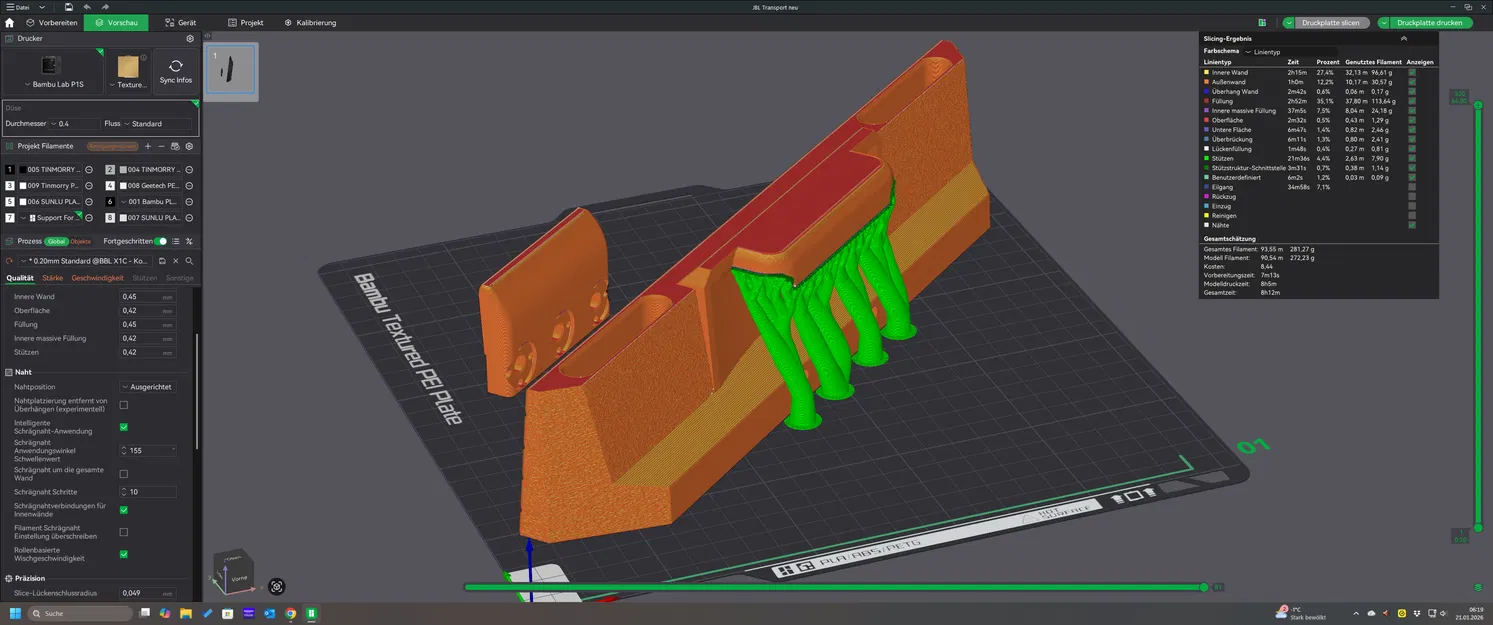Screen dimensions: 1493x625
Task: Click filament 1 black color swatch
Action: 23,170
